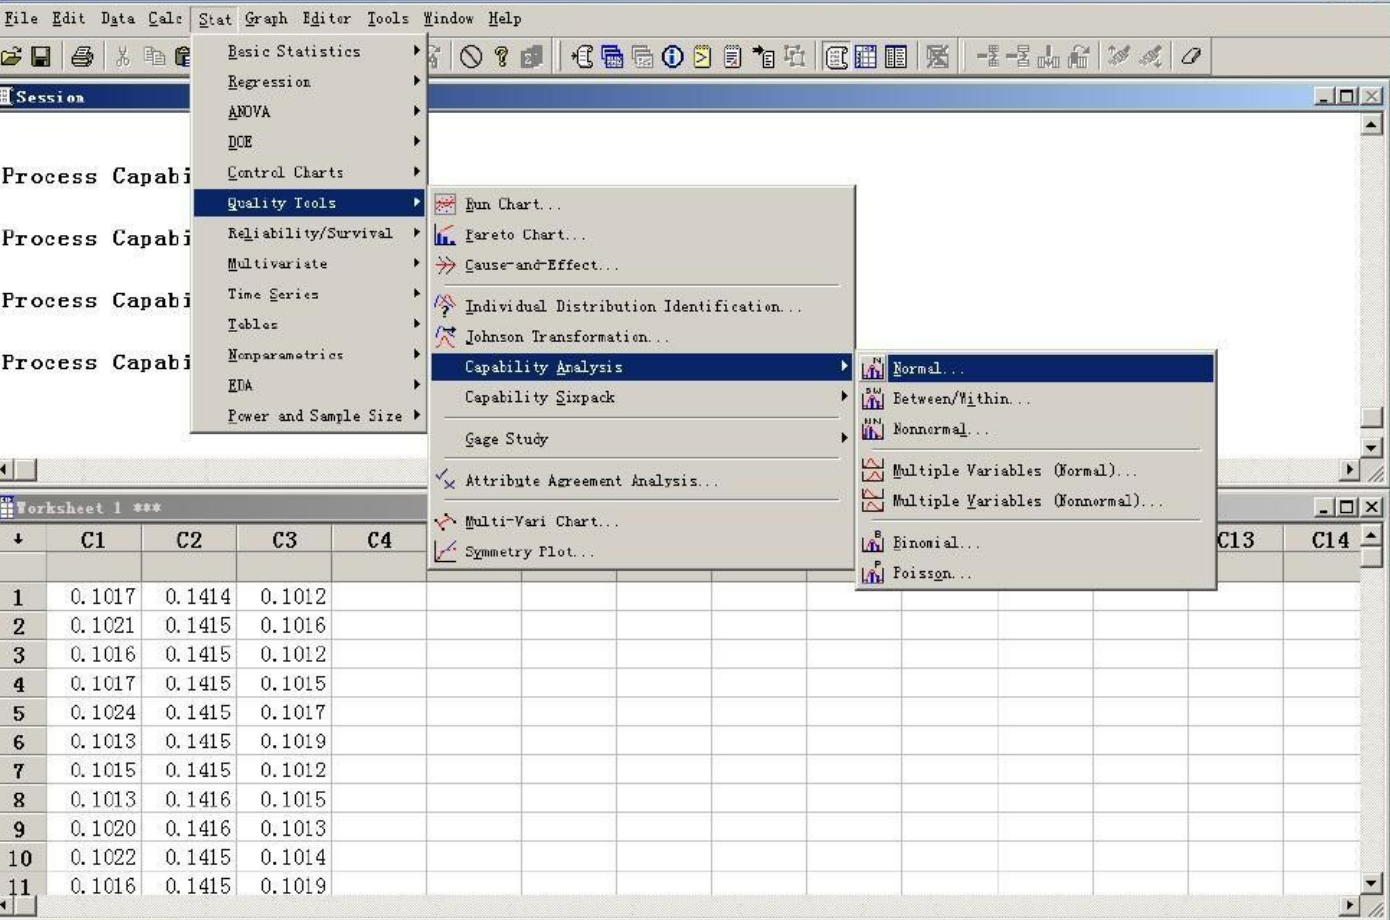Expand the Basic Statistics submenu
This screenshot has height=920, width=1390.
pos(309,51)
